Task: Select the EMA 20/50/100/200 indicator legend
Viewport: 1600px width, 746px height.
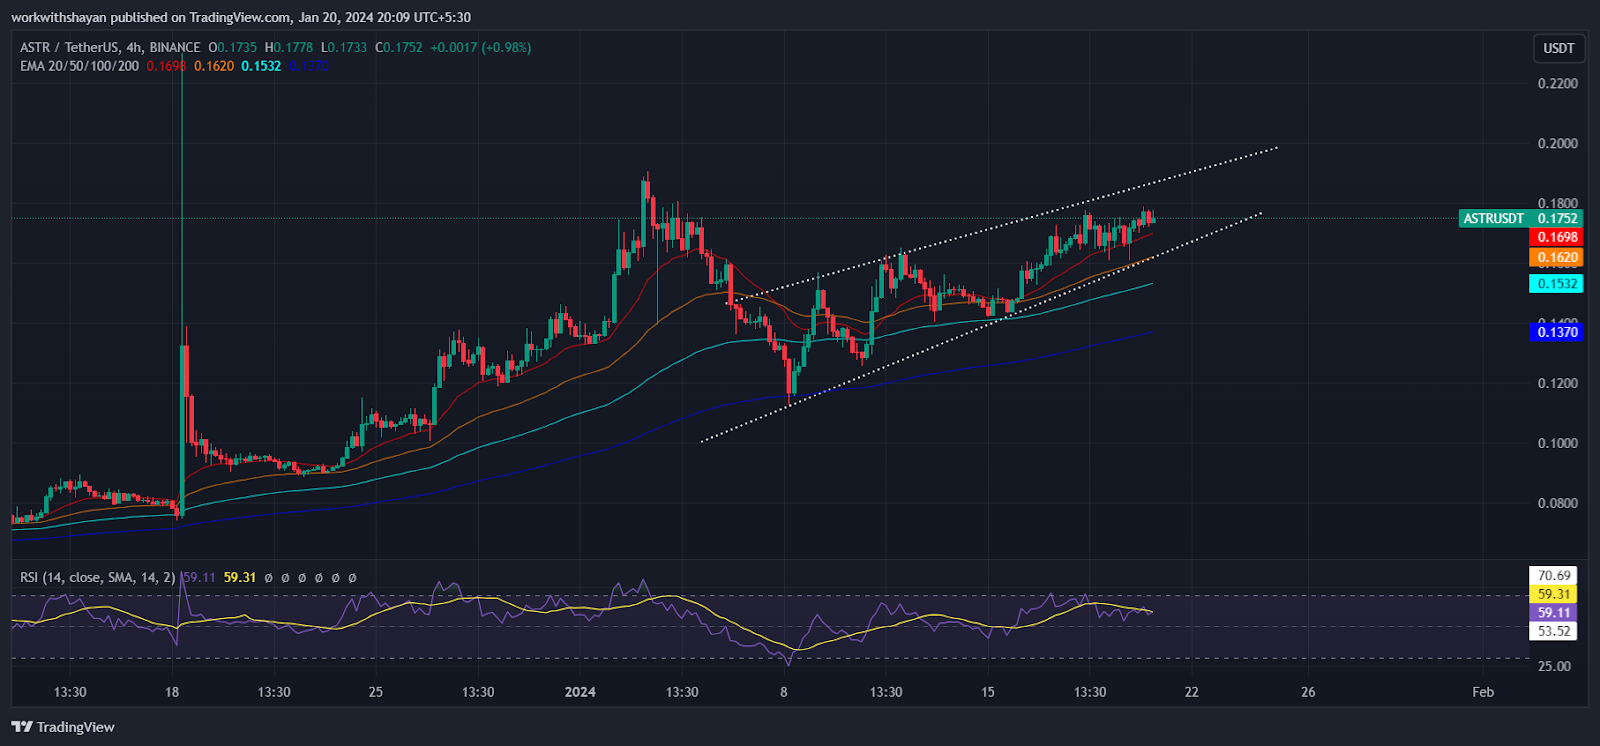Action: click(80, 66)
